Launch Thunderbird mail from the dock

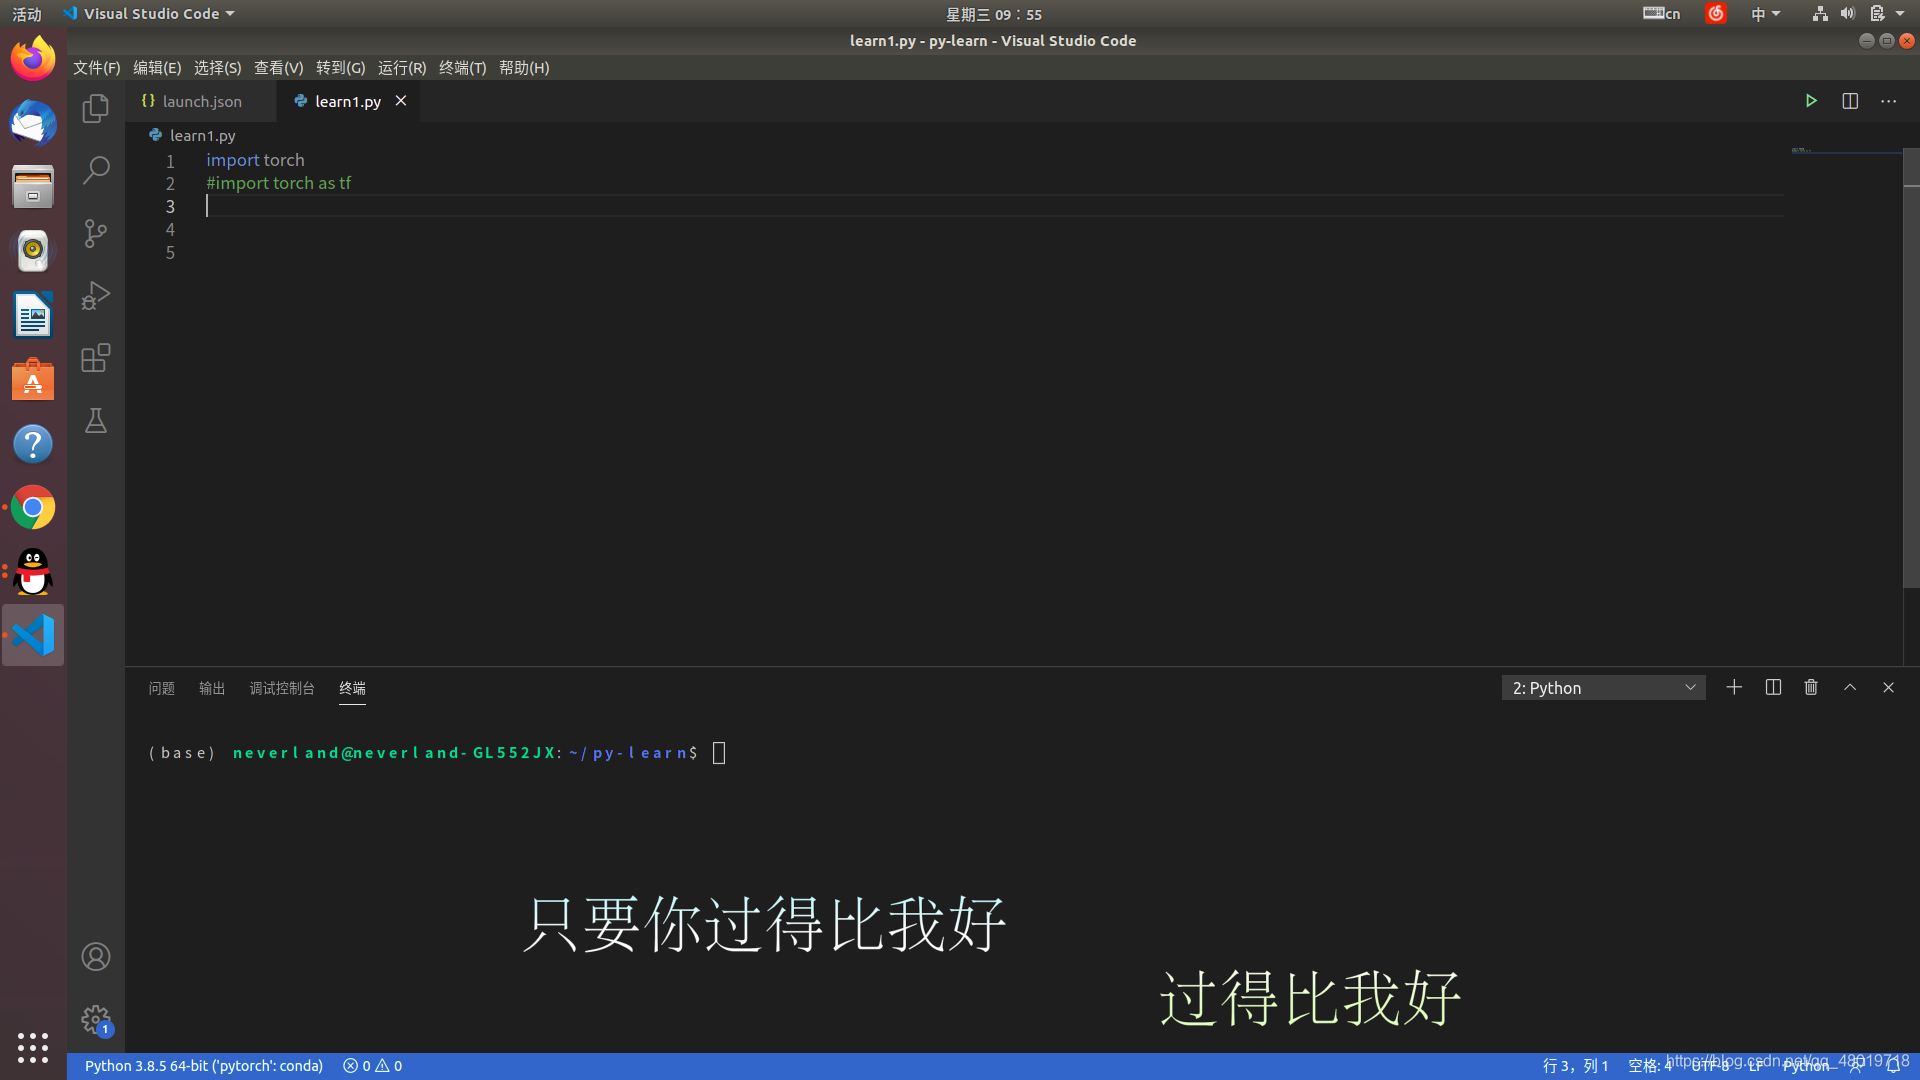coord(33,123)
